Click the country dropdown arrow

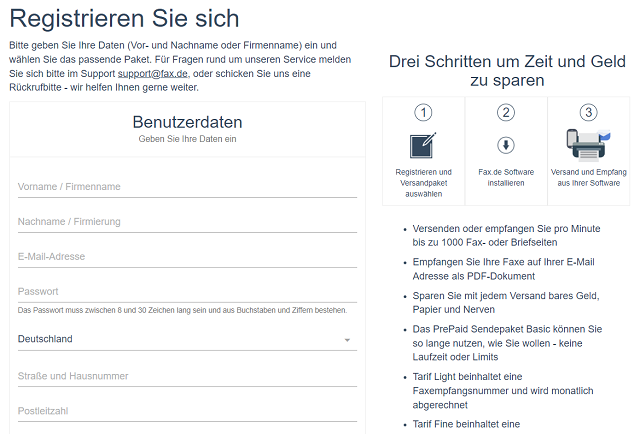click(347, 340)
